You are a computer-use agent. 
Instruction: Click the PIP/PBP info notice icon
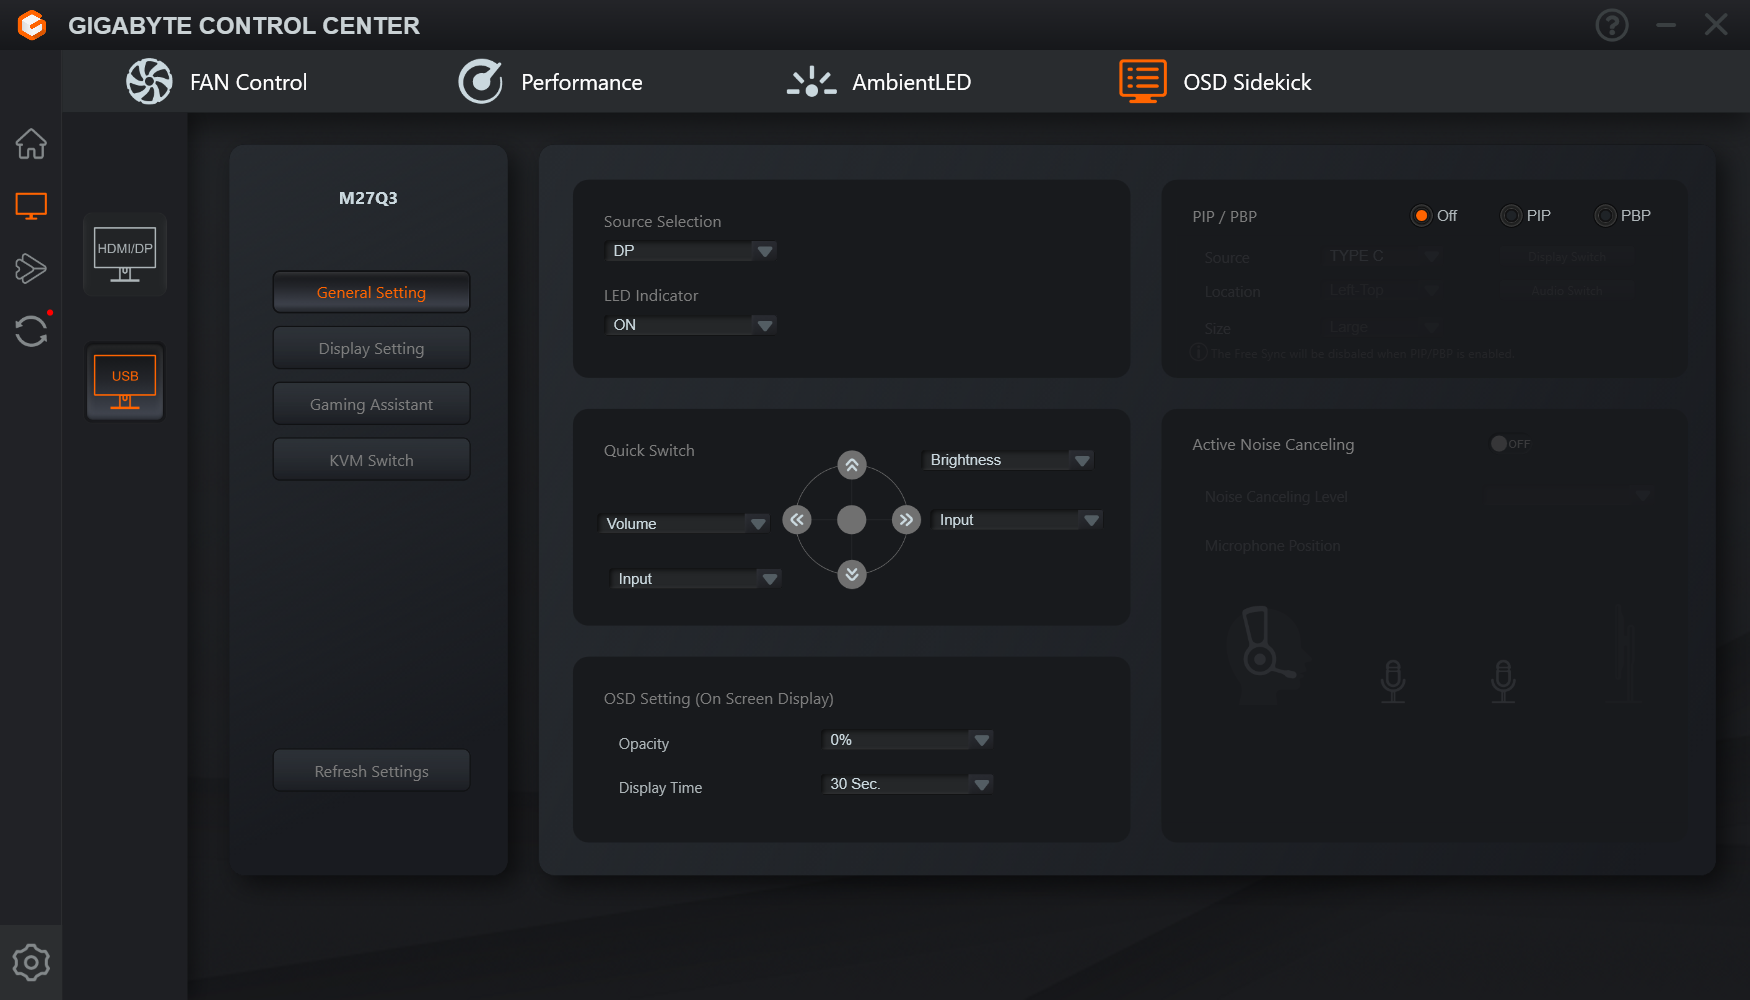pos(1199,353)
